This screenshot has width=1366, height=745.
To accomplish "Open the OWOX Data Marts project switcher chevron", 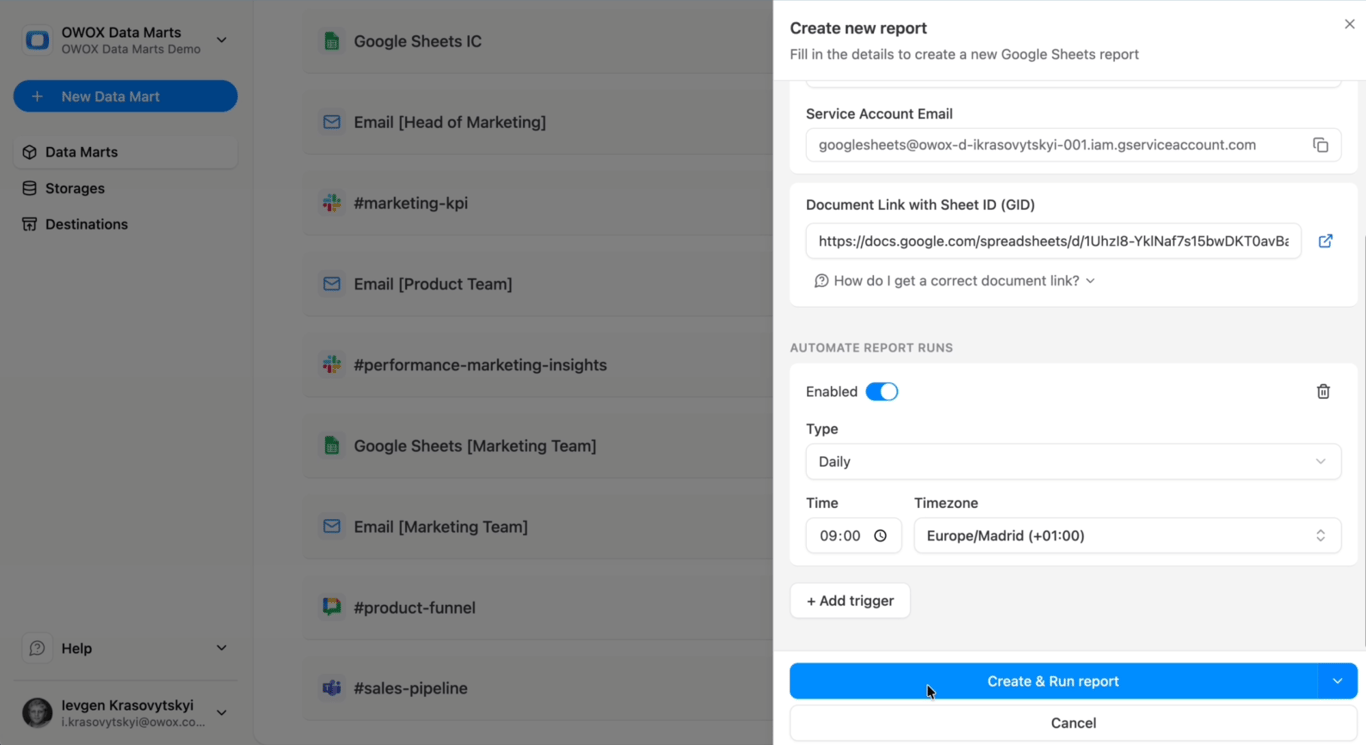I will (x=222, y=40).
